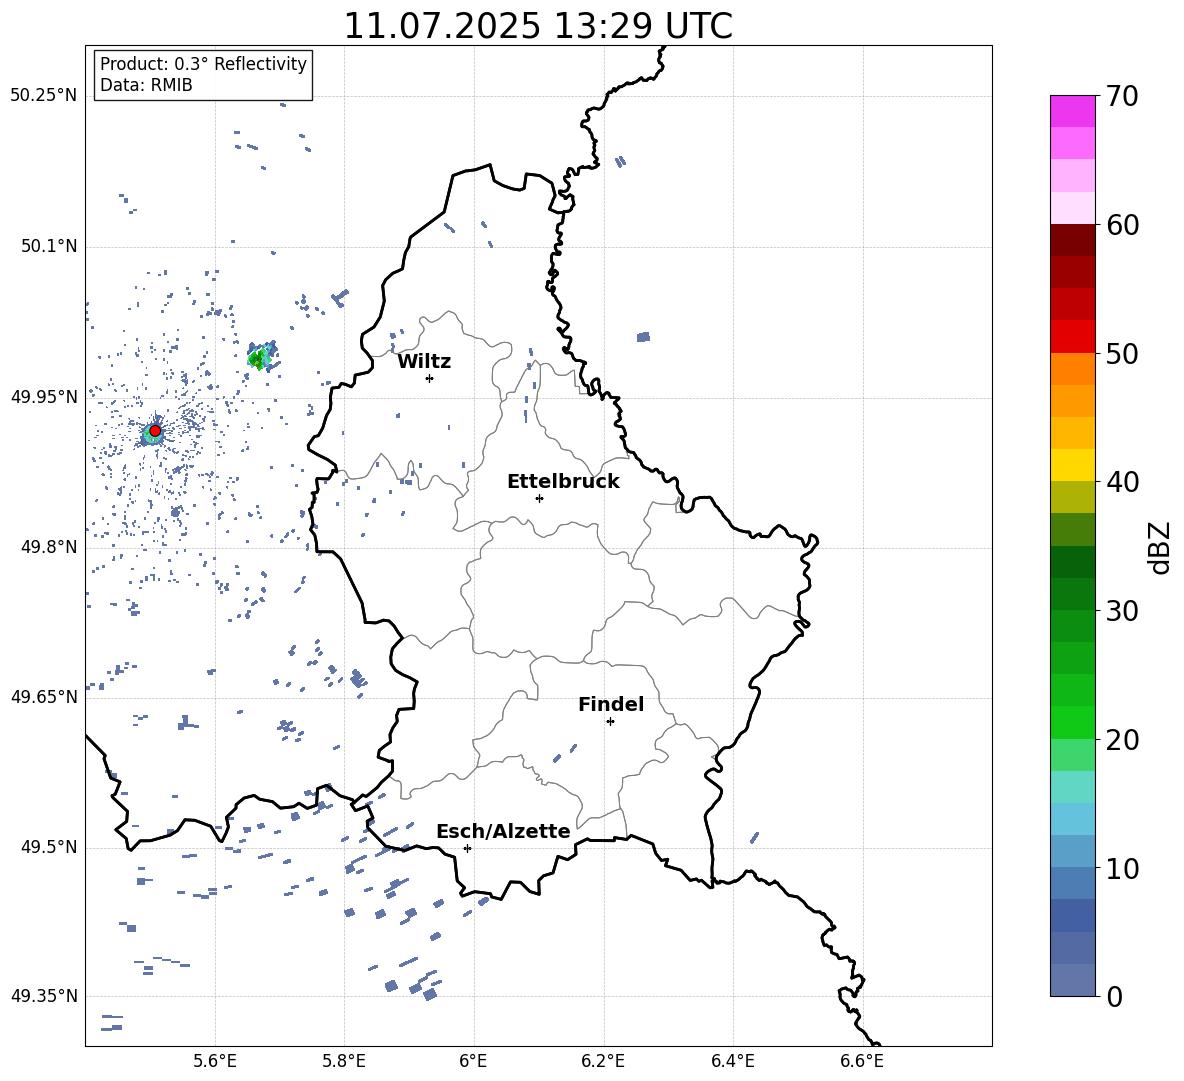
Task: Click the yellow 40 dBZ colorbar segment
Action: tap(1073, 465)
